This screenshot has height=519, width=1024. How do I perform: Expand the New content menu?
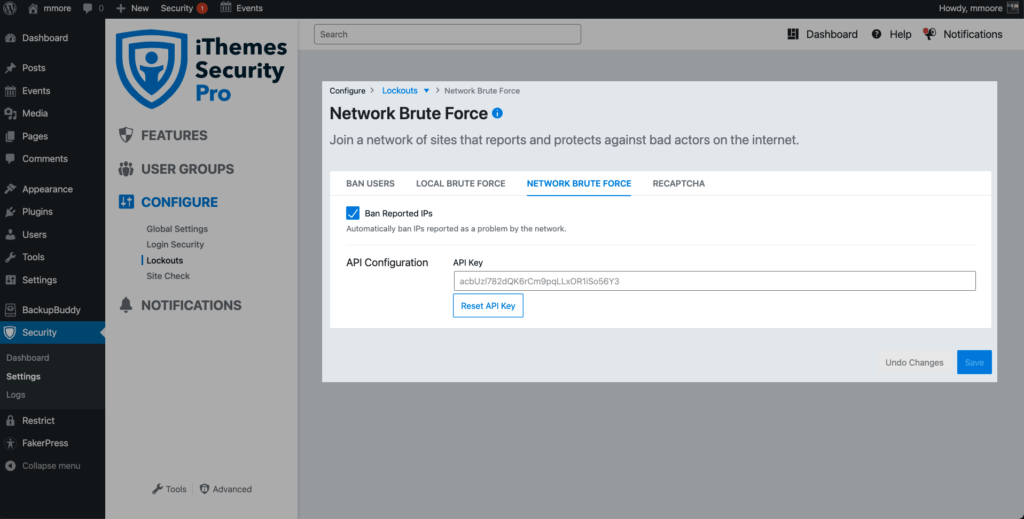[x=133, y=8]
